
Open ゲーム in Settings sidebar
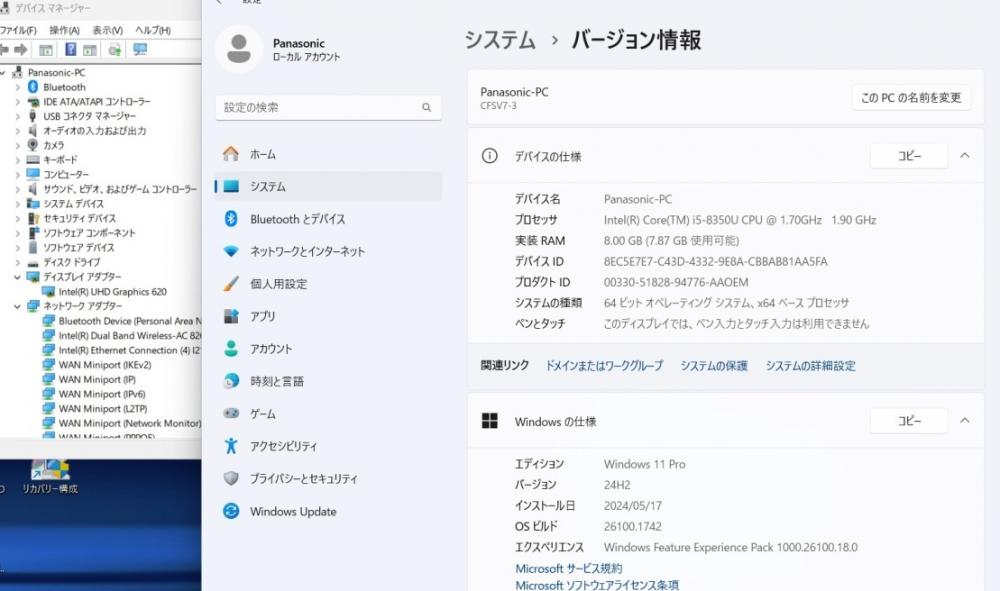(328, 414)
